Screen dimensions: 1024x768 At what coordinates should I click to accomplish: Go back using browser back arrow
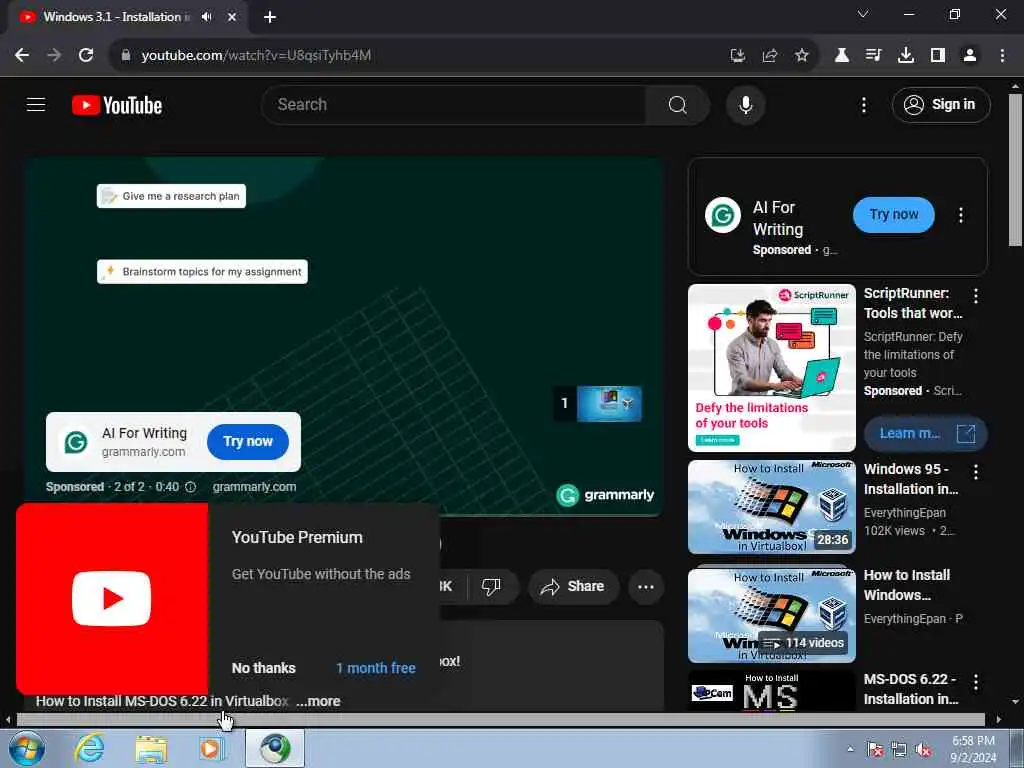pos(22,56)
